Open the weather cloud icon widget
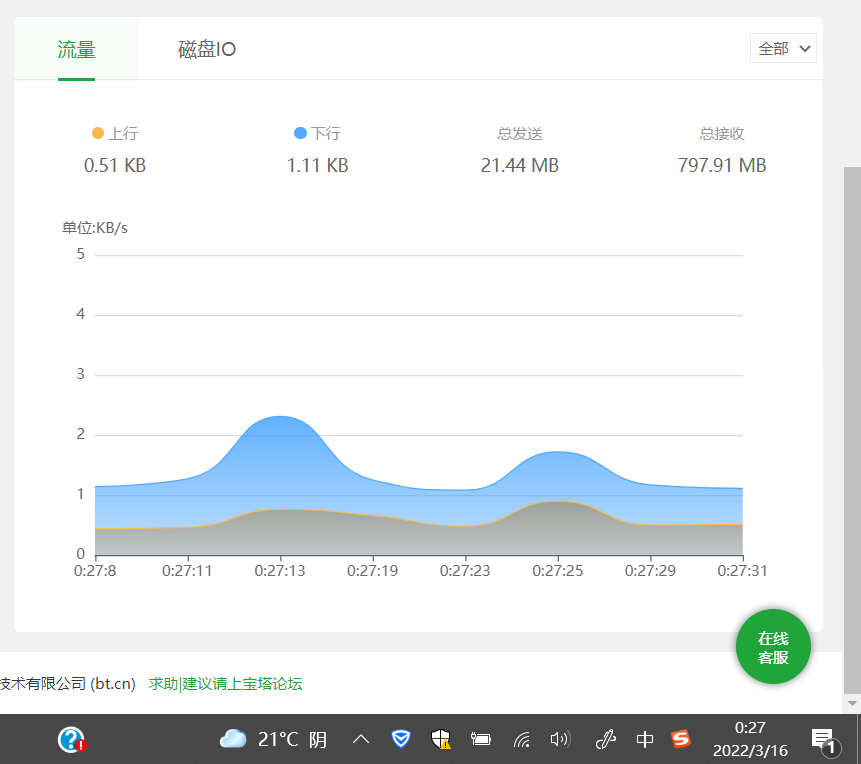 [x=233, y=739]
